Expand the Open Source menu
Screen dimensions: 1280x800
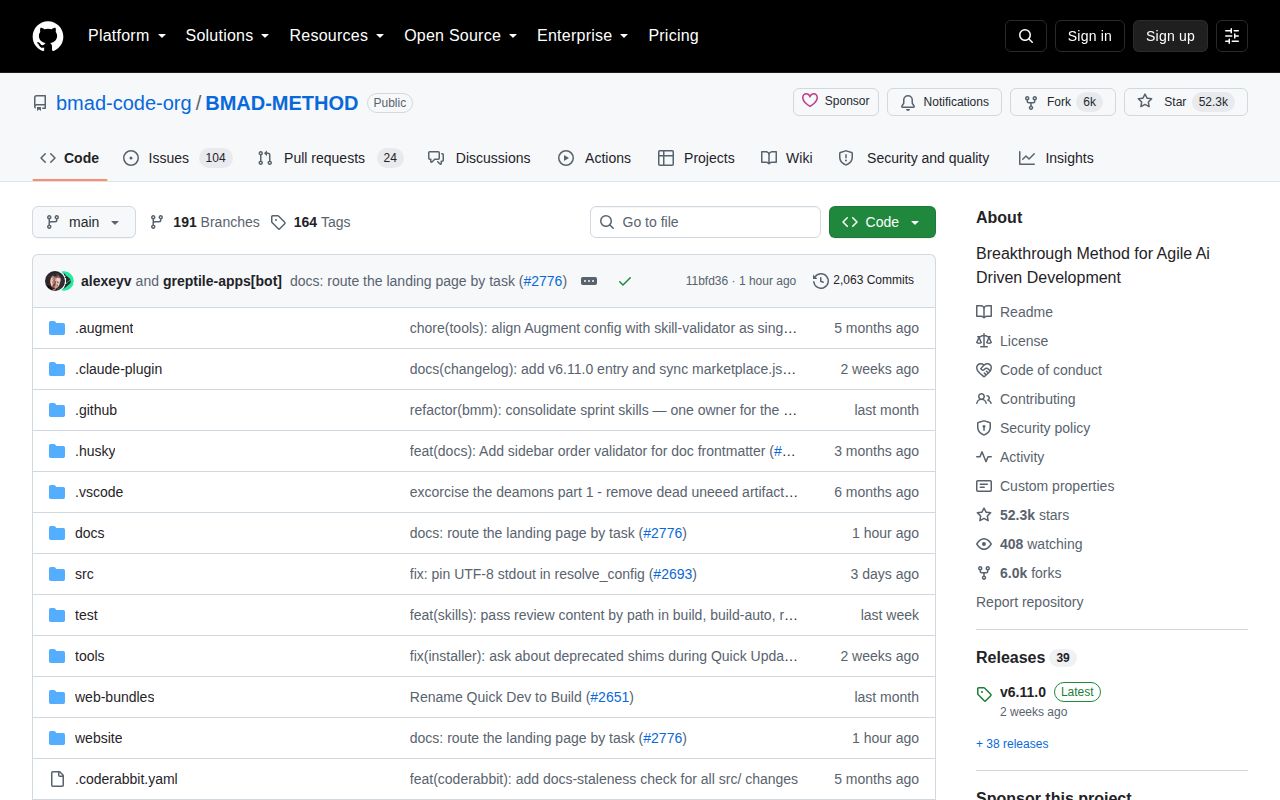pos(460,36)
